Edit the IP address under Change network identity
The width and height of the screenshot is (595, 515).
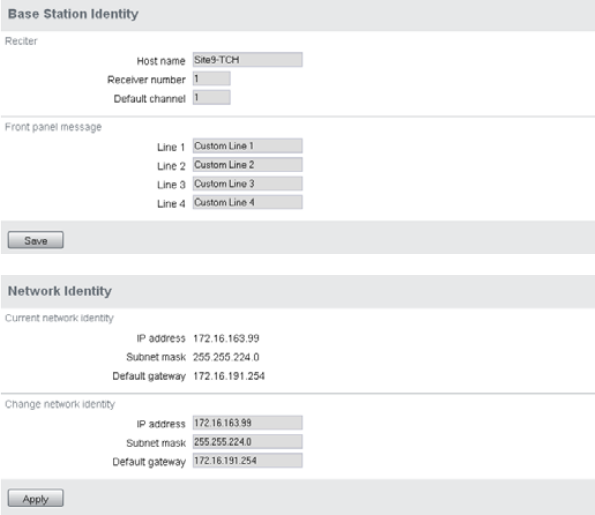(x=247, y=423)
